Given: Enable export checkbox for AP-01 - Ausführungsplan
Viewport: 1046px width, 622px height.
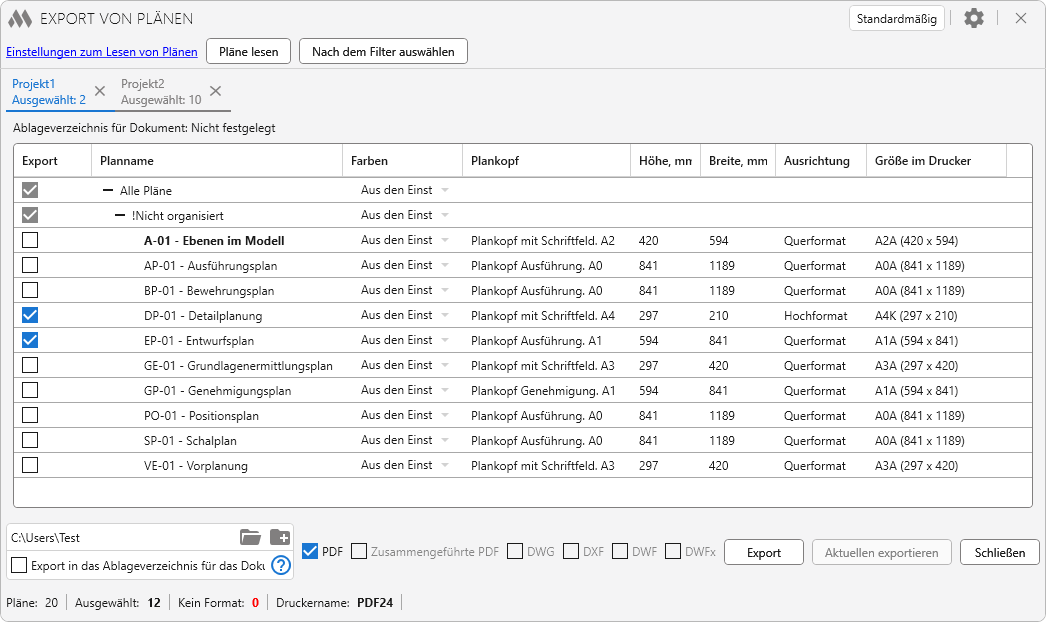Looking at the screenshot, I should click(30, 265).
